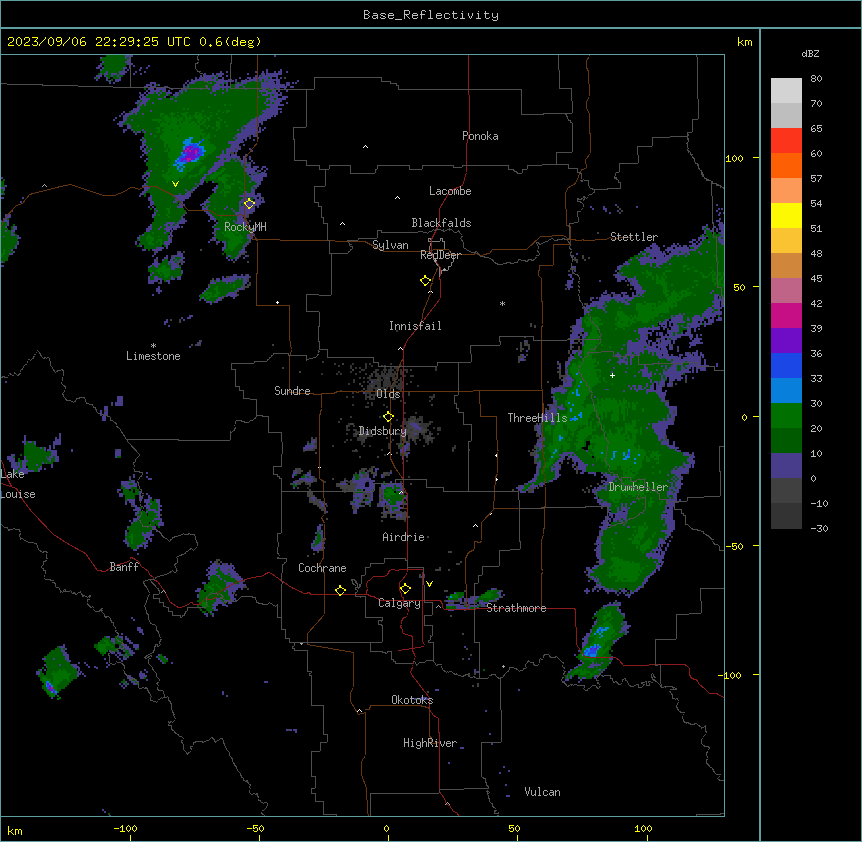The height and width of the screenshot is (842, 862).
Task: Click the magenta 42 dBZ legend swatch
Action: 786,315
